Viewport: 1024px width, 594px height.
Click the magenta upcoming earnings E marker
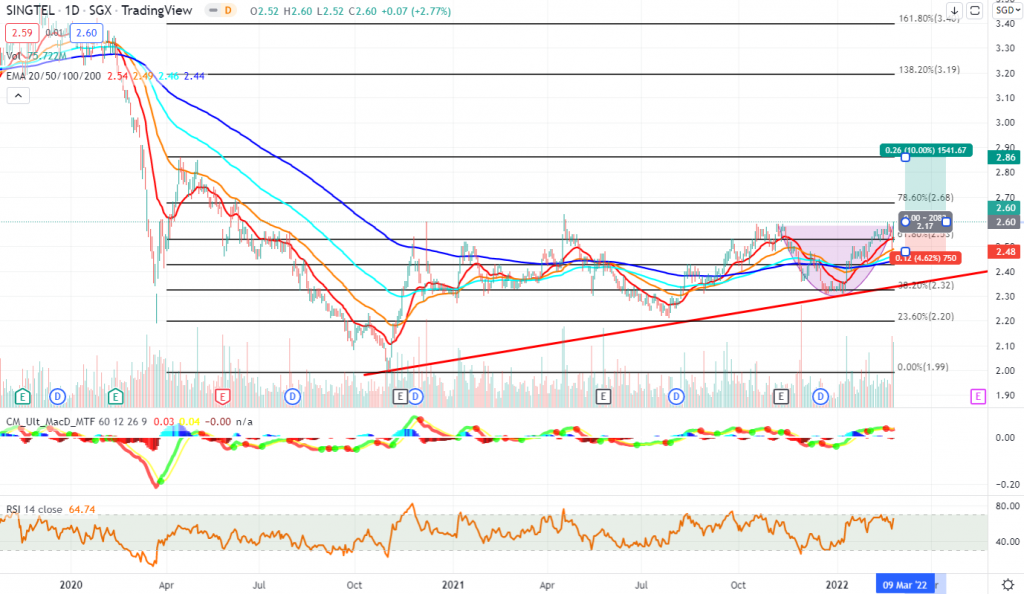click(978, 396)
